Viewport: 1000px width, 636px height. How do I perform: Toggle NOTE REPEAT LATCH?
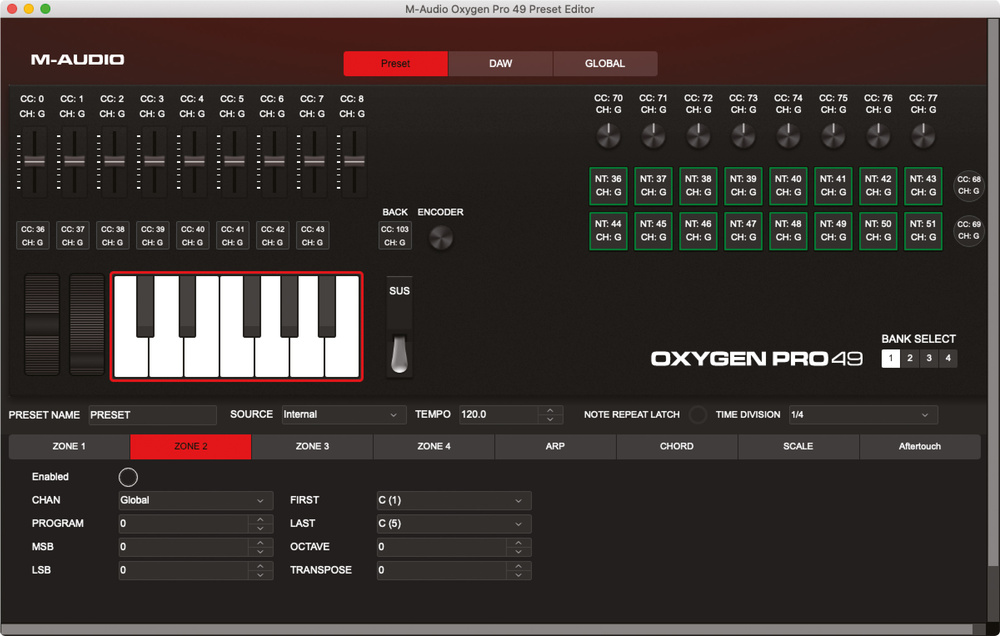click(x=698, y=415)
